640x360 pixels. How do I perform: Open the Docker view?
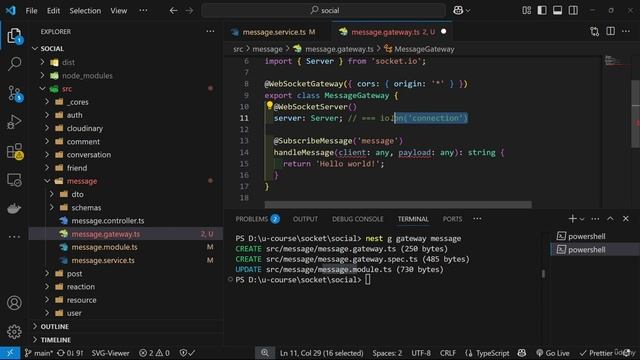[x=14, y=208]
